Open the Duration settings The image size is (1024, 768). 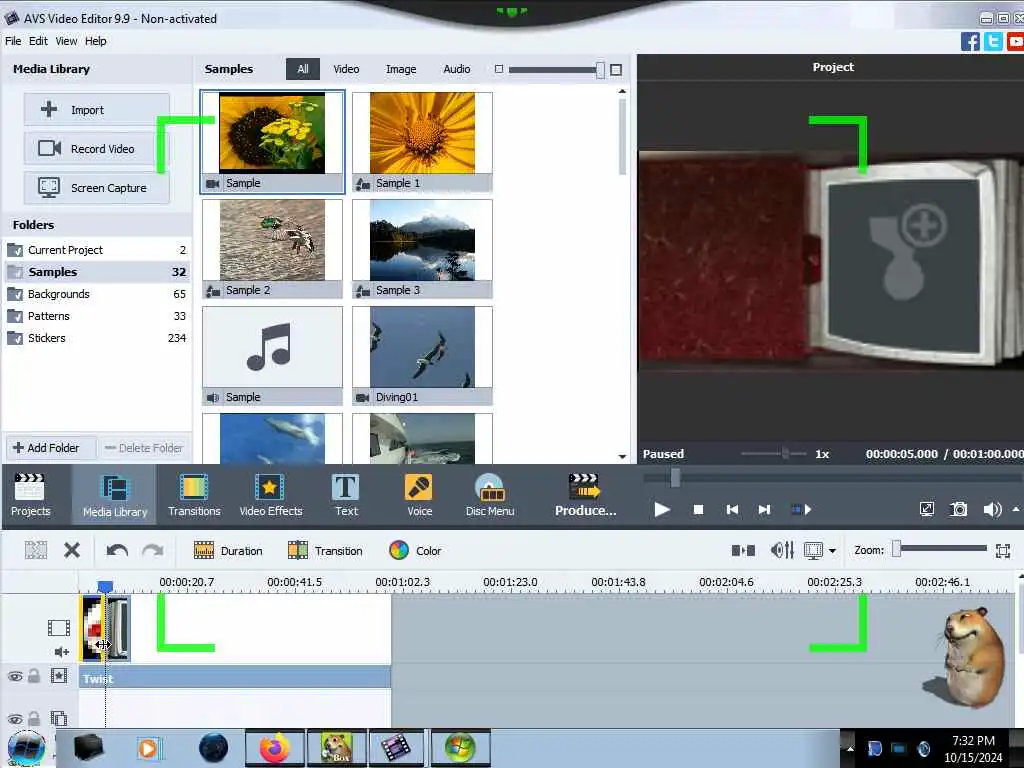tap(228, 551)
